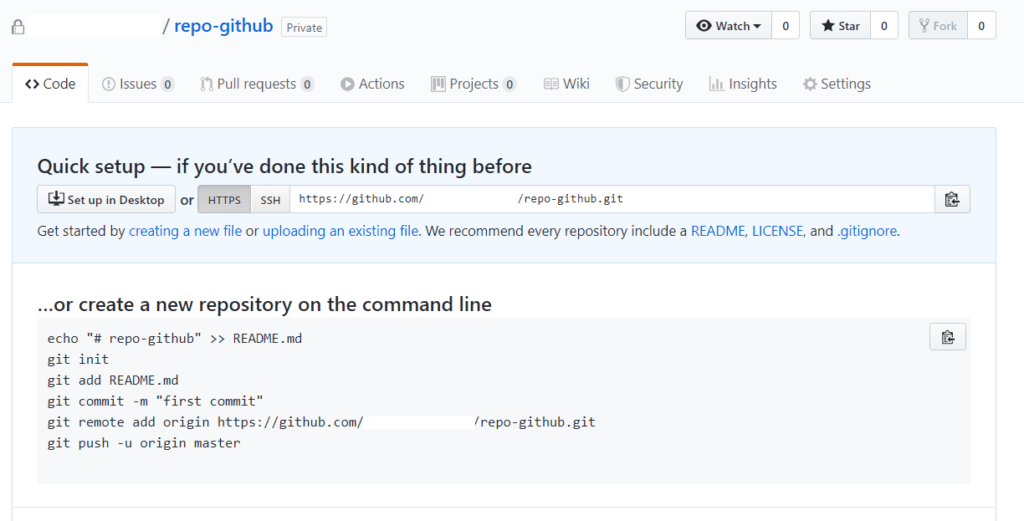The height and width of the screenshot is (521, 1024).
Task: Click the private repository lock icon
Action: click(18, 27)
